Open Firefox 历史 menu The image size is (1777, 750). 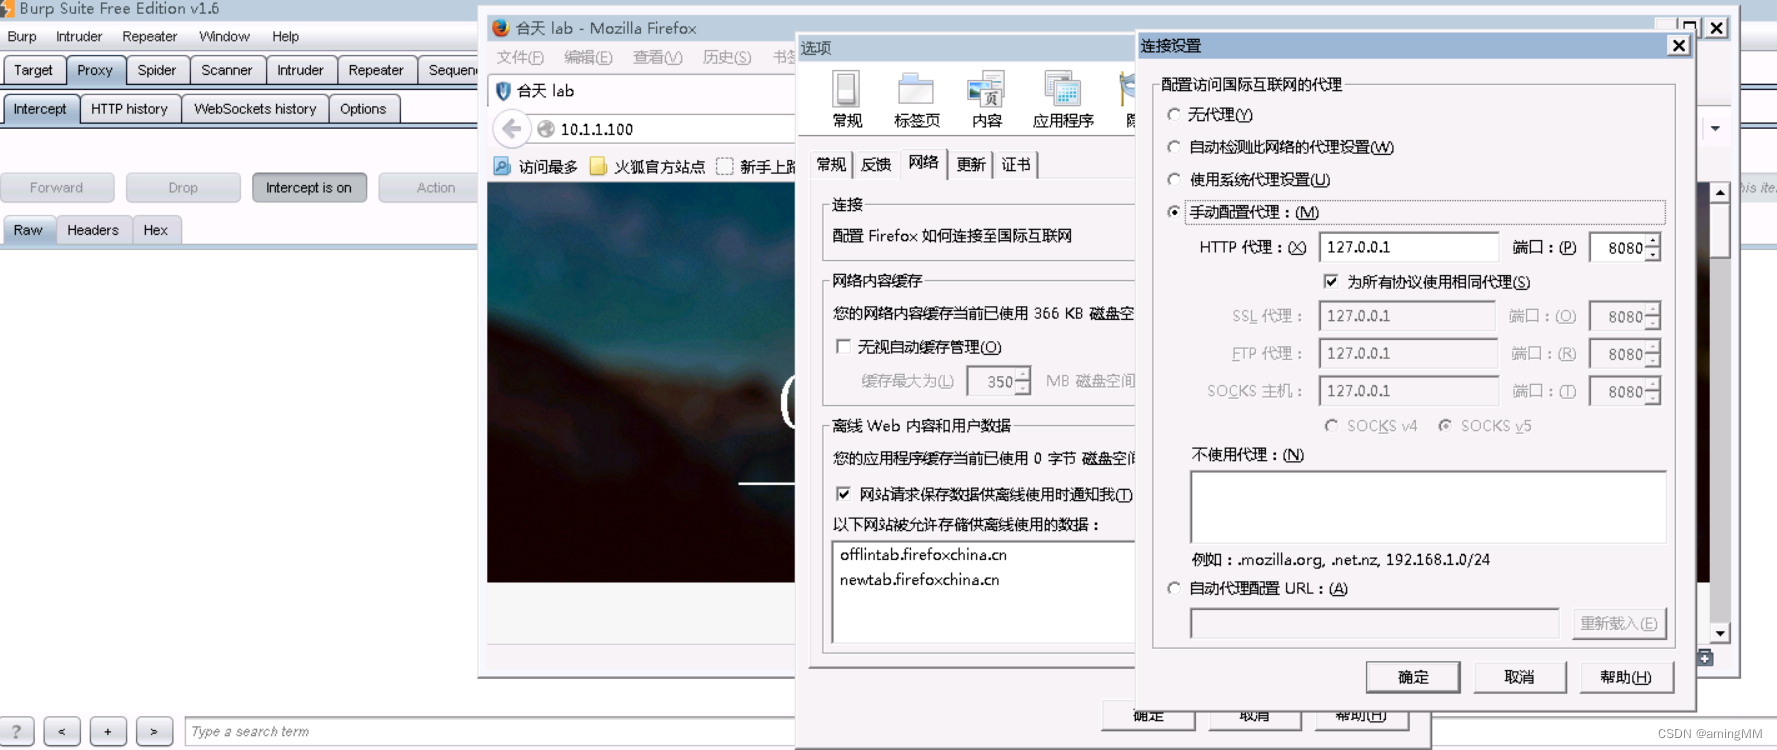tap(727, 57)
